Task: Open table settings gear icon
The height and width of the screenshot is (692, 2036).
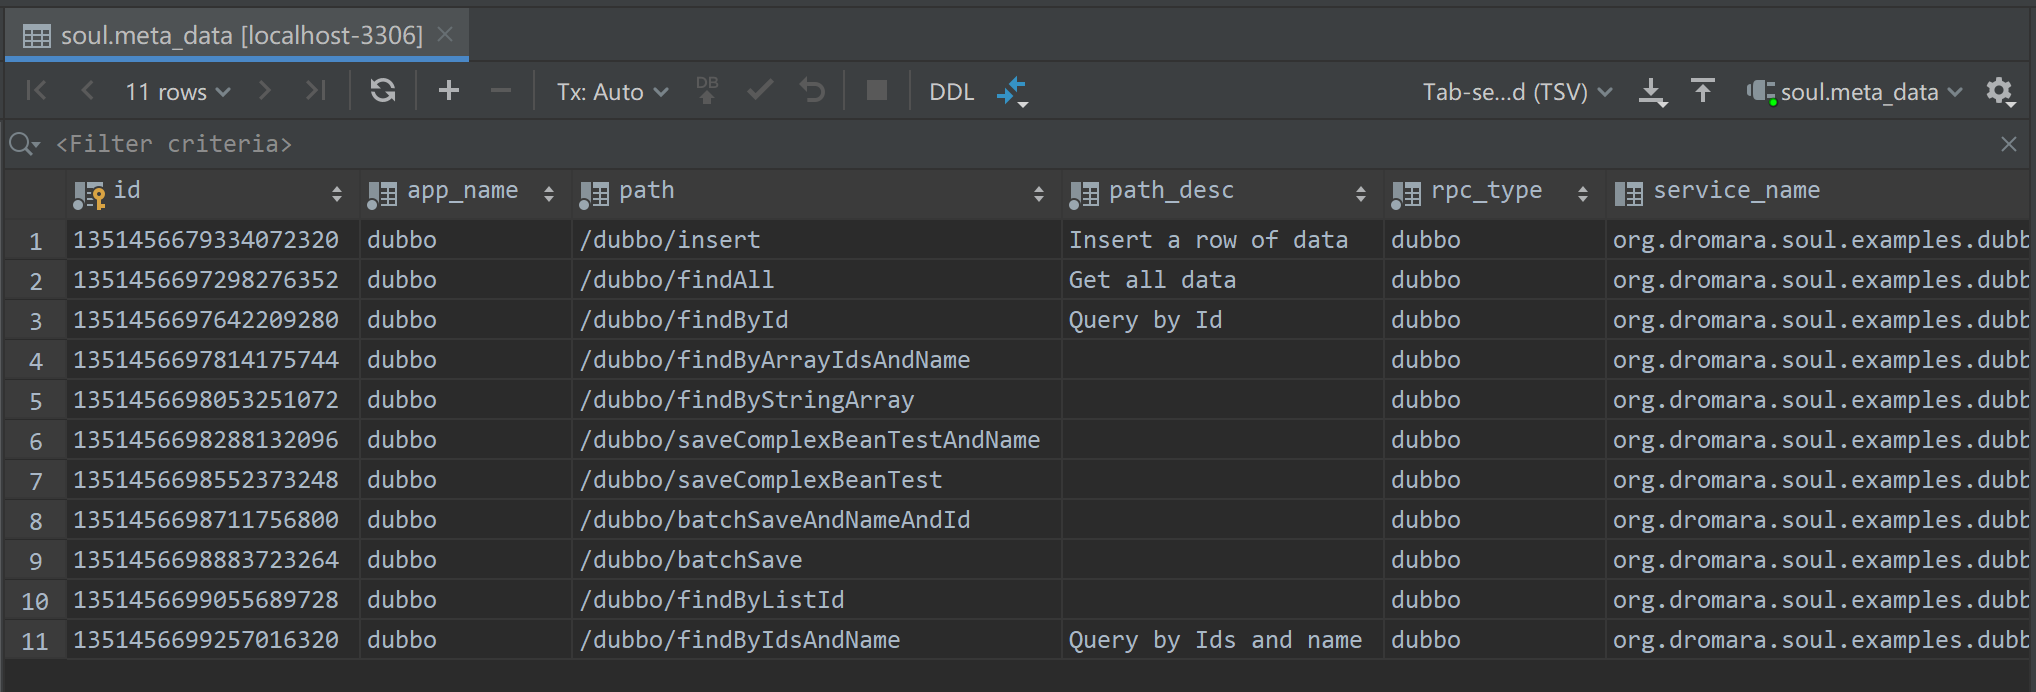Action: (x=1999, y=91)
